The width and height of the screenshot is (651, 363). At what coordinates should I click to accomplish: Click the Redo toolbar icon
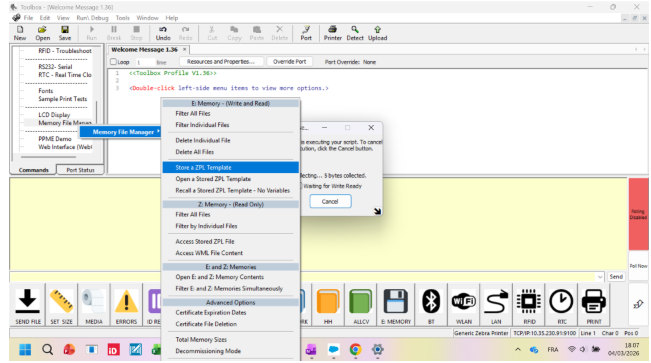pos(186,33)
